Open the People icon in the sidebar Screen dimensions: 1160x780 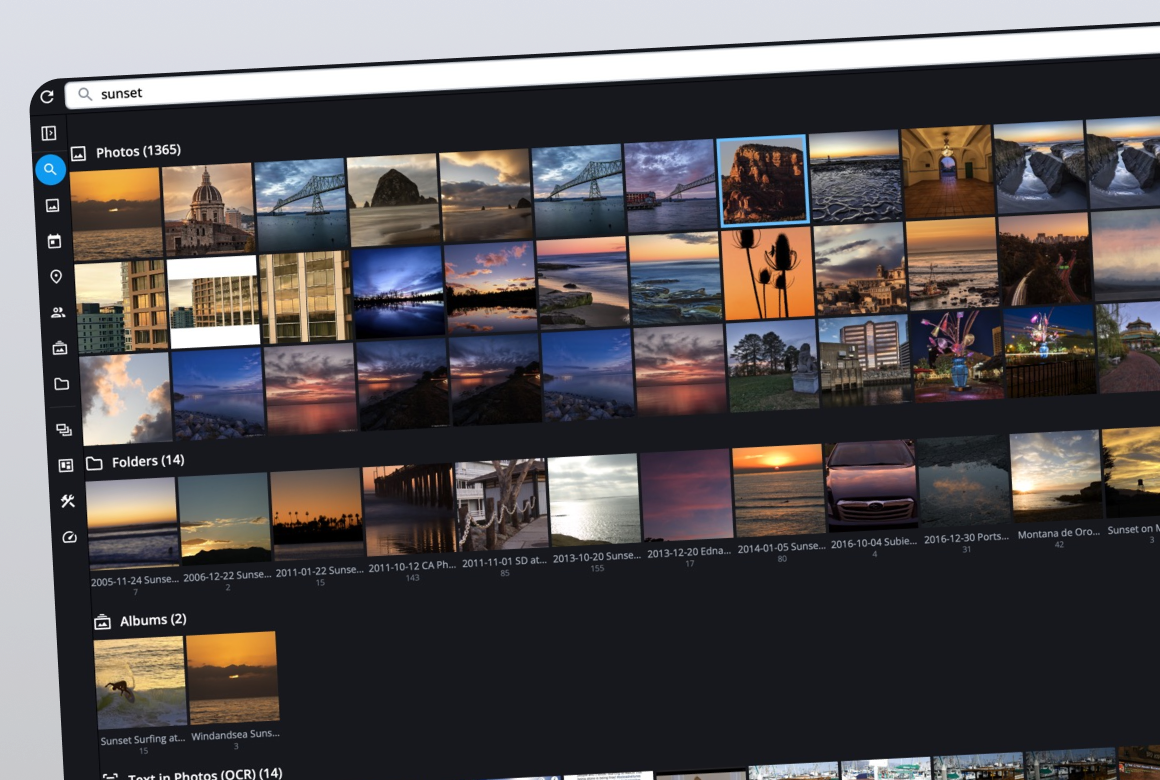[x=58, y=312]
